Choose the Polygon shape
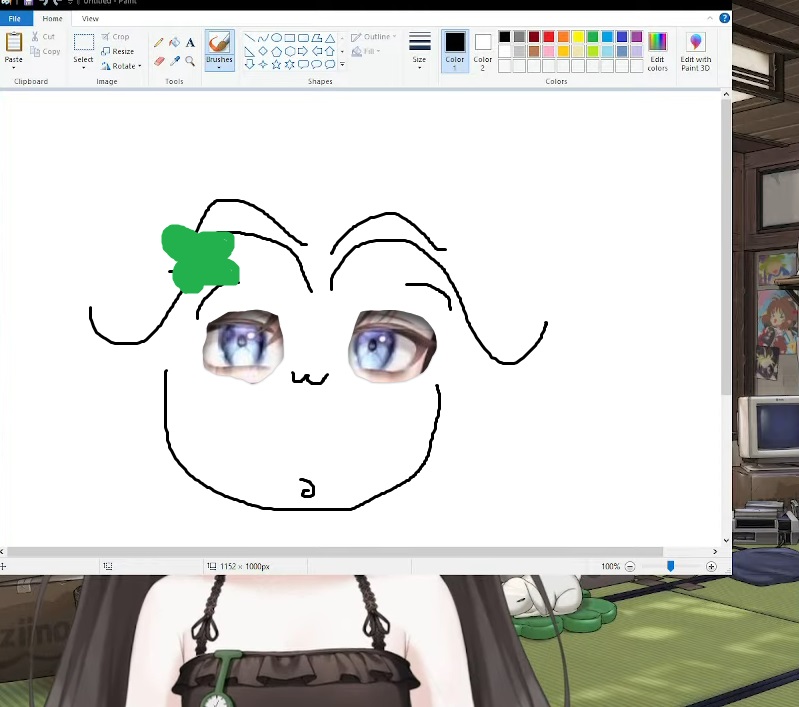Image resolution: width=799 pixels, height=707 pixels. tap(316, 38)
